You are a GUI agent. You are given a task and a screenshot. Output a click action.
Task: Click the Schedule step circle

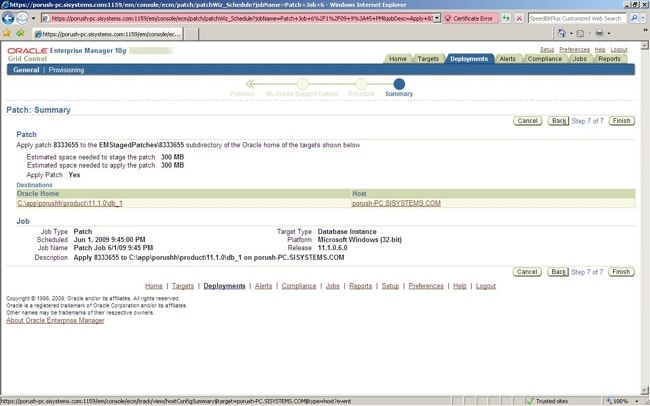pos(361,84)
